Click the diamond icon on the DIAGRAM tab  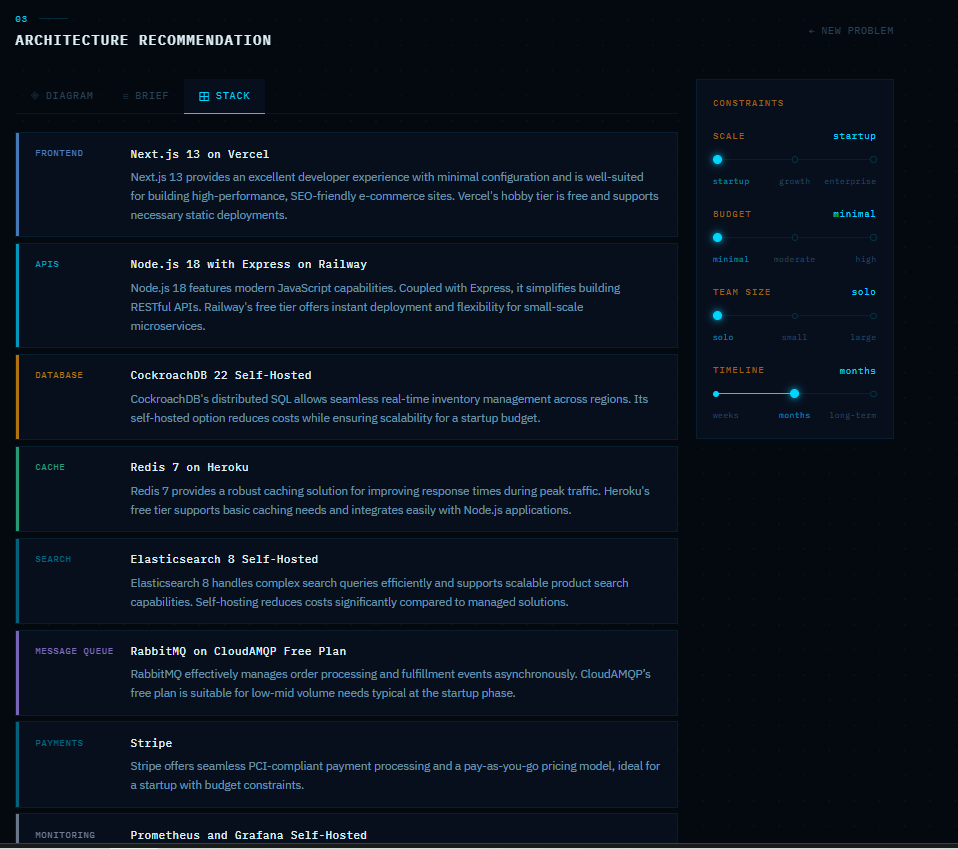(36, 95)
